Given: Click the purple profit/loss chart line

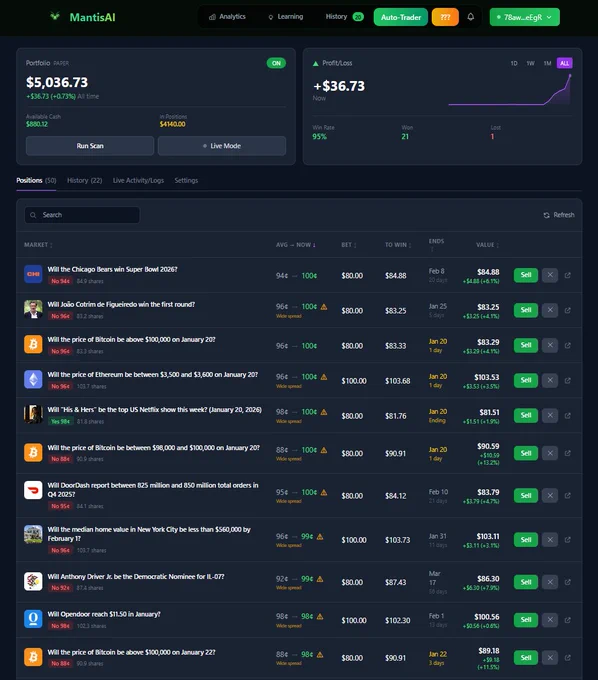Looking at the screenshot, I should (510, 90).
